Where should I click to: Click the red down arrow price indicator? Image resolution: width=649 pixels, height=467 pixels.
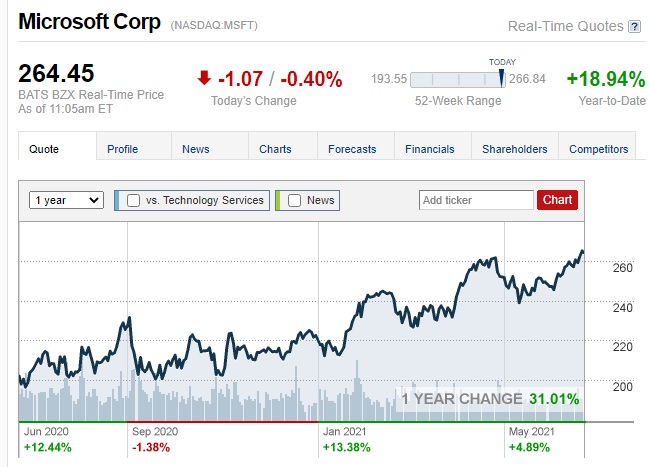pos(205,78)
